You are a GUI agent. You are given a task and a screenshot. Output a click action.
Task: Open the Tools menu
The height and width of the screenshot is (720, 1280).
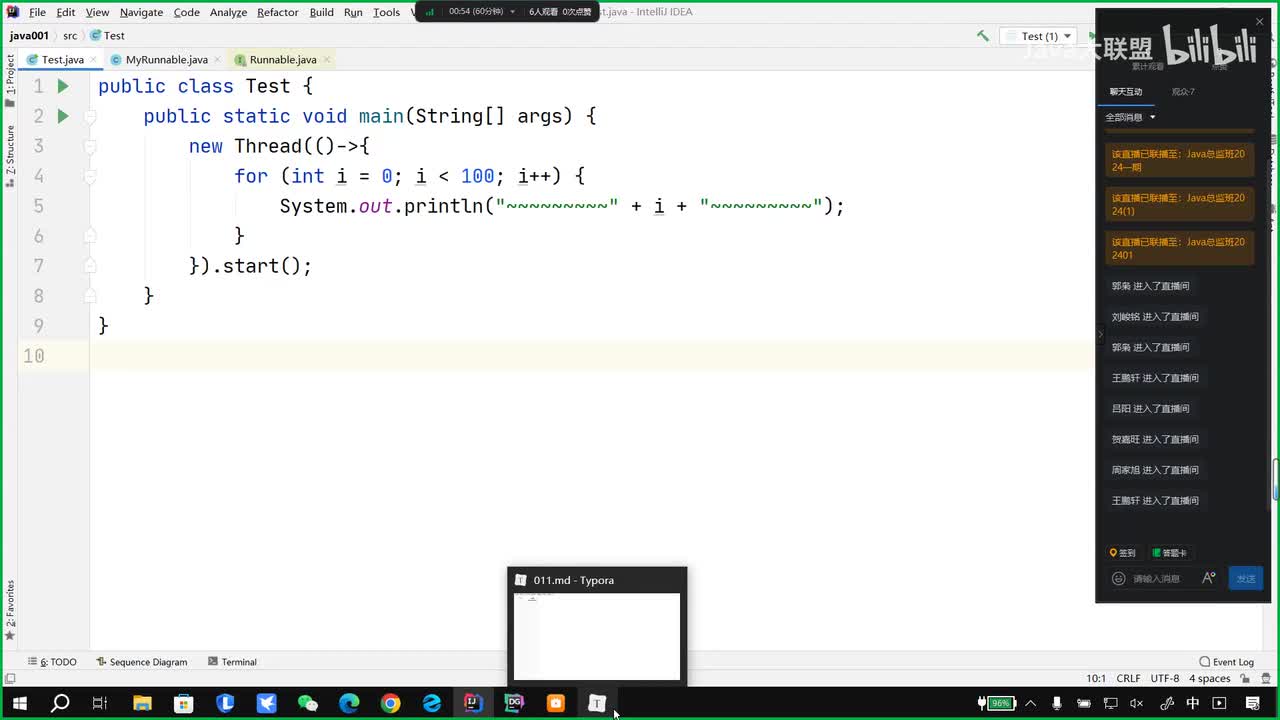pyautogui.click(x=386, y=12)
